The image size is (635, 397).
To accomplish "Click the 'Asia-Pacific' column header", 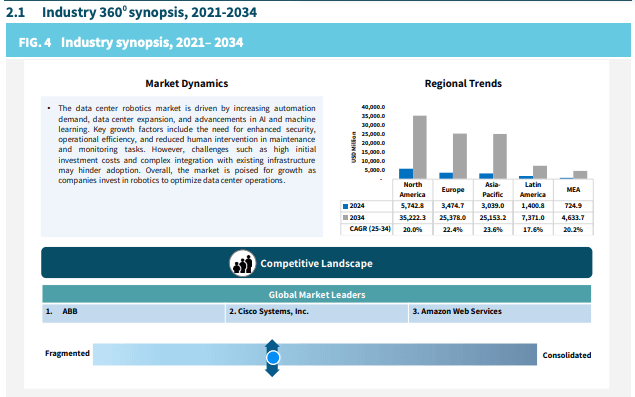I will (493, 190).
